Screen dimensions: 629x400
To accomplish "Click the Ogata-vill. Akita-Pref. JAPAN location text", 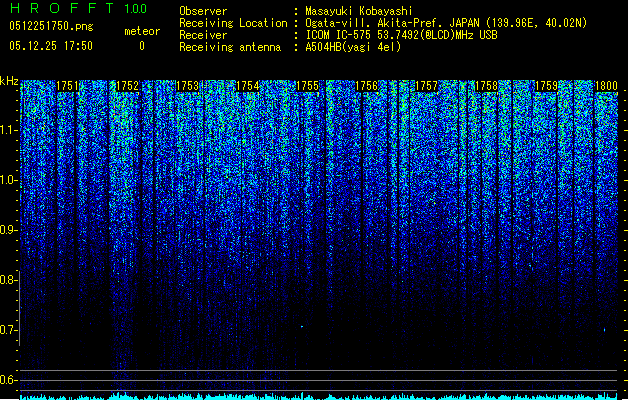I will (446, 23).
